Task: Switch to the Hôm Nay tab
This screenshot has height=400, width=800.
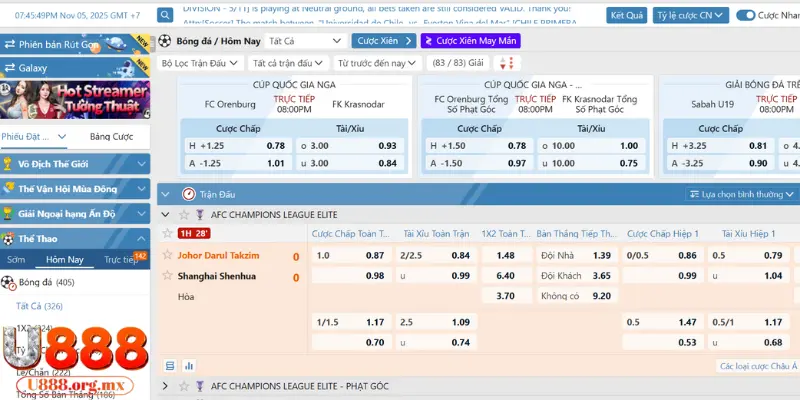Action: 64,259
